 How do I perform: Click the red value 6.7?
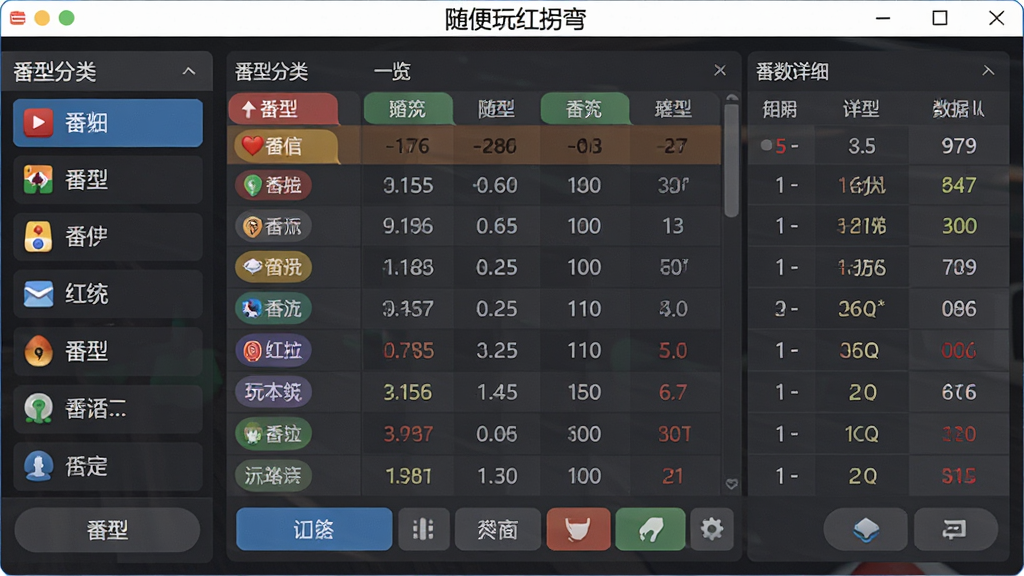(x=673, y=392)
